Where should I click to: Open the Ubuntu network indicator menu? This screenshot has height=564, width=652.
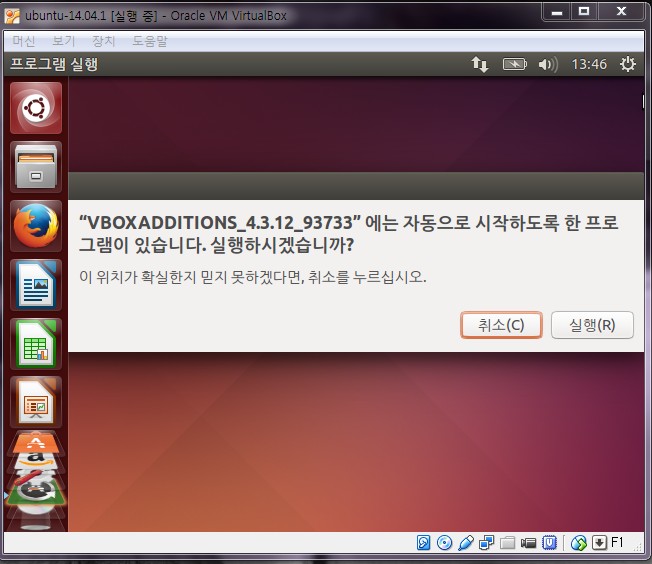pos(480,64)
